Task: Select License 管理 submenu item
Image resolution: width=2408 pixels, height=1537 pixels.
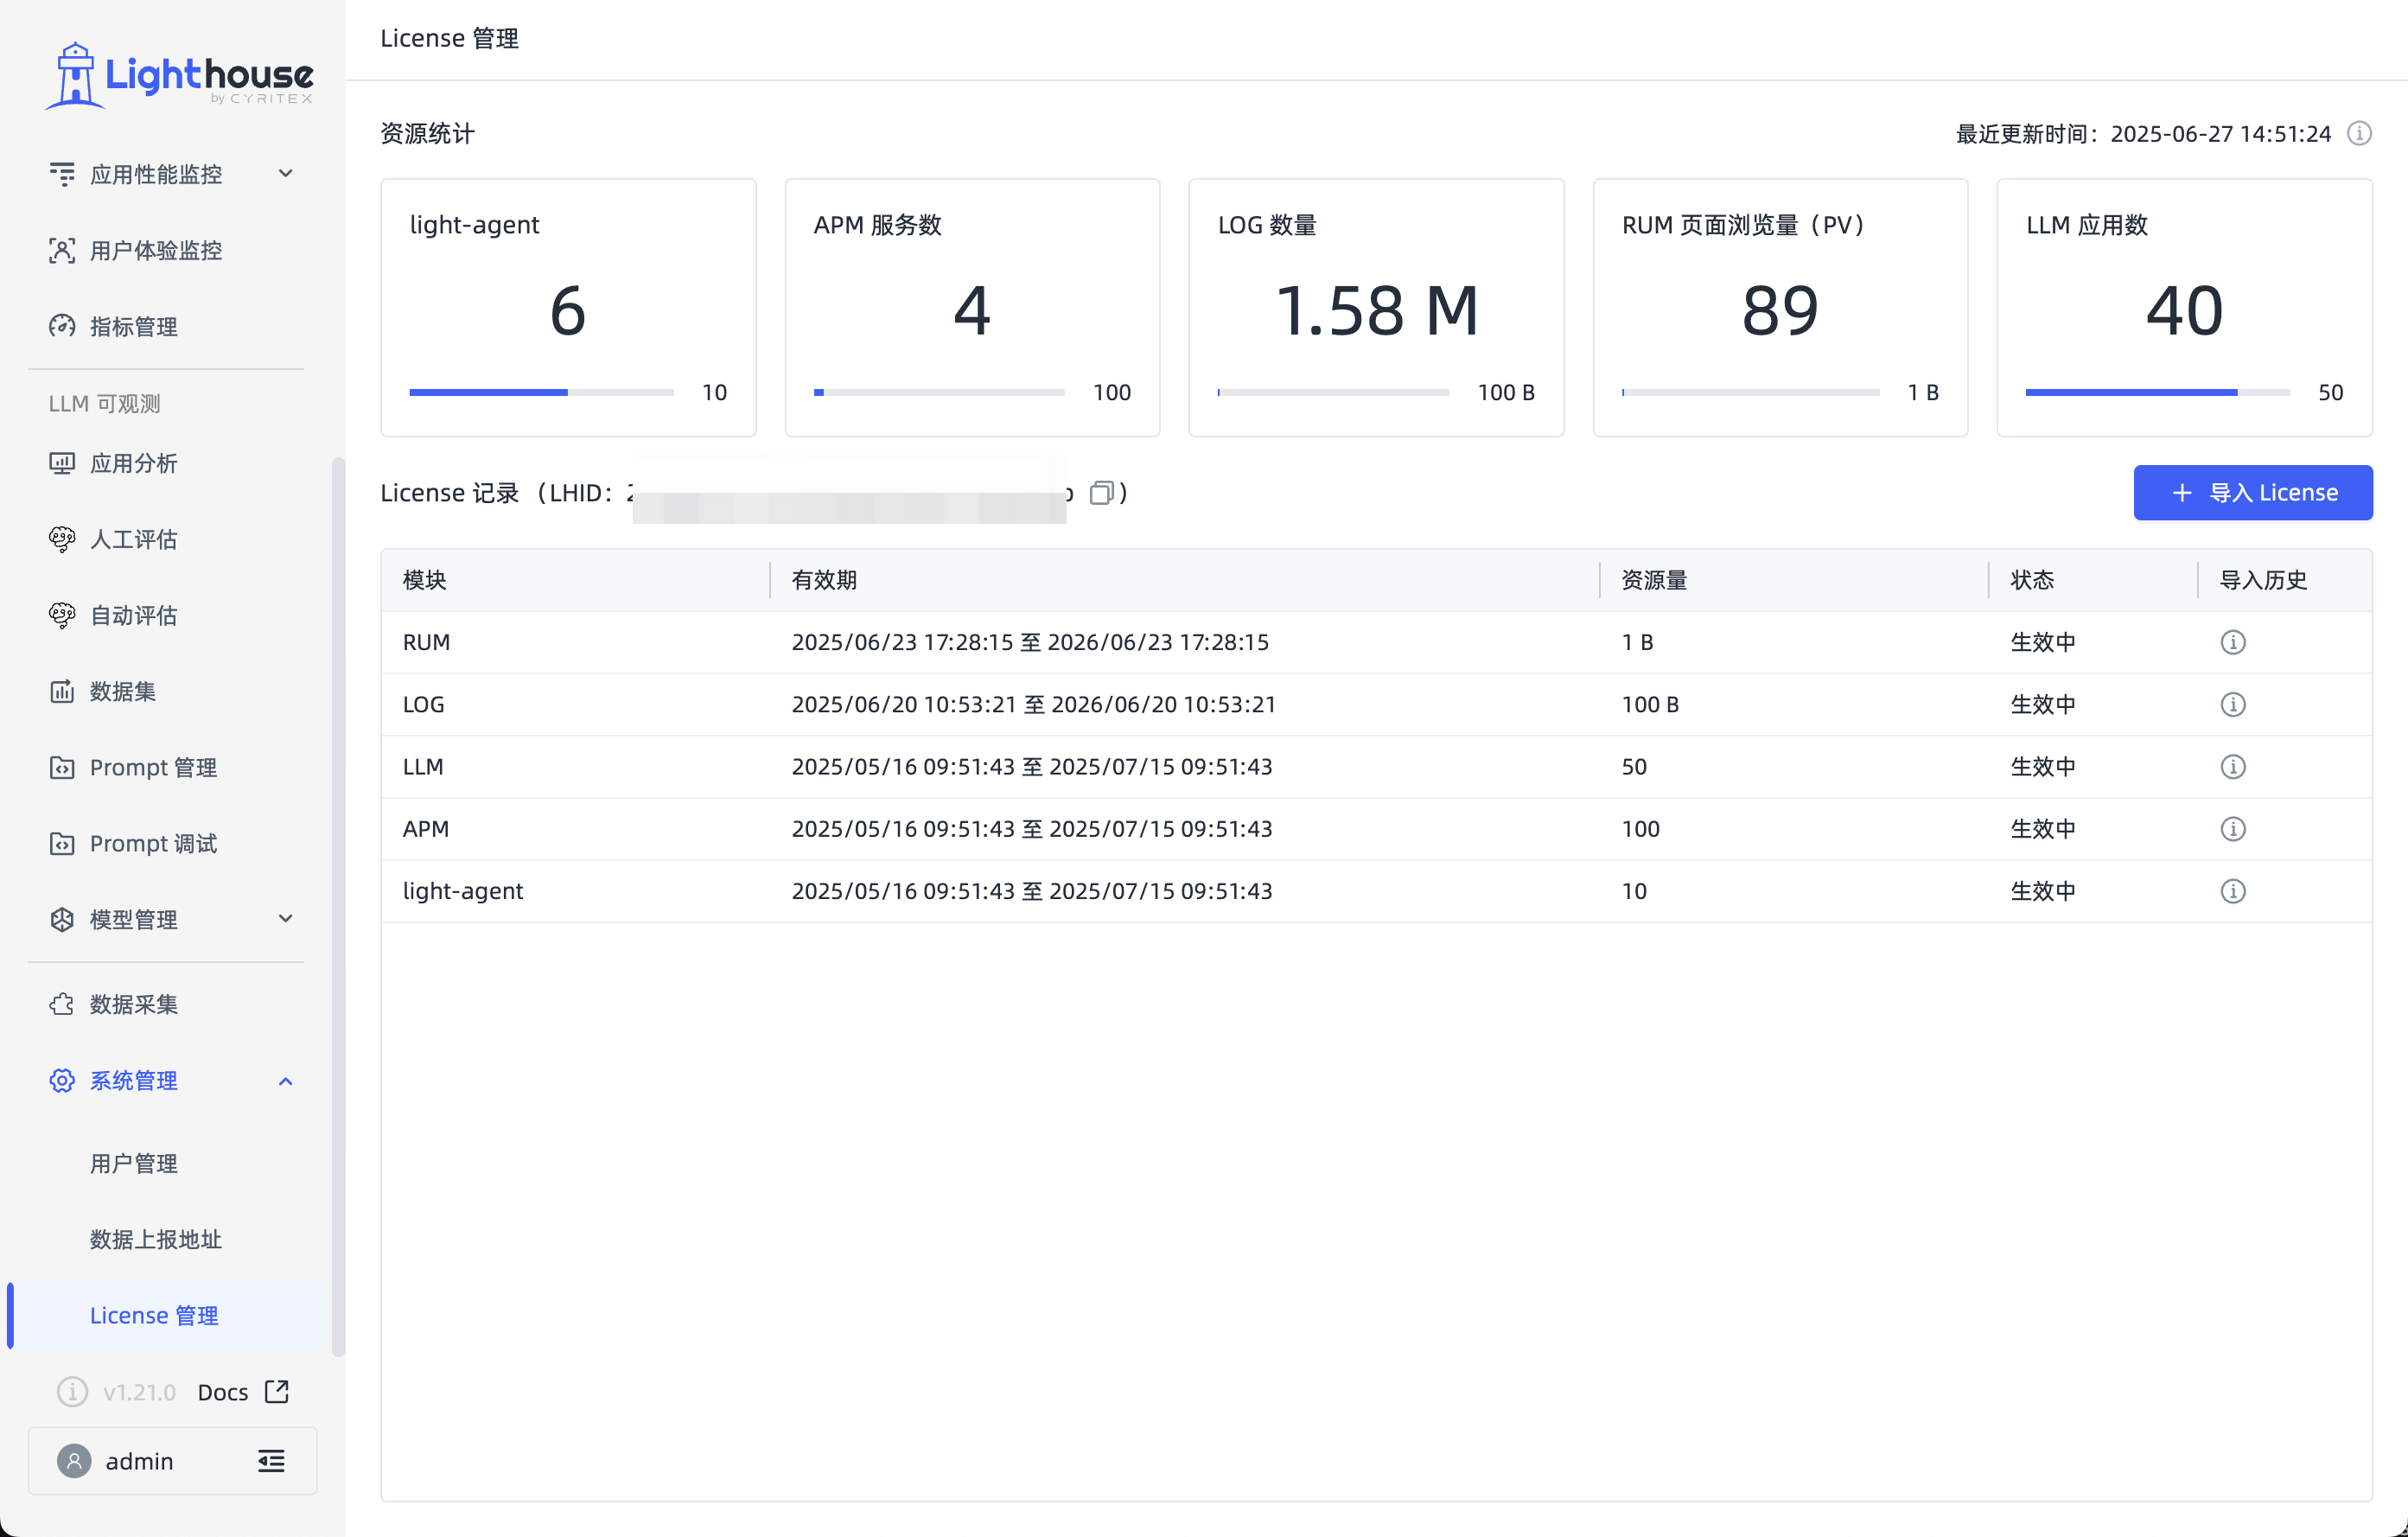Action: (168, 1315)
